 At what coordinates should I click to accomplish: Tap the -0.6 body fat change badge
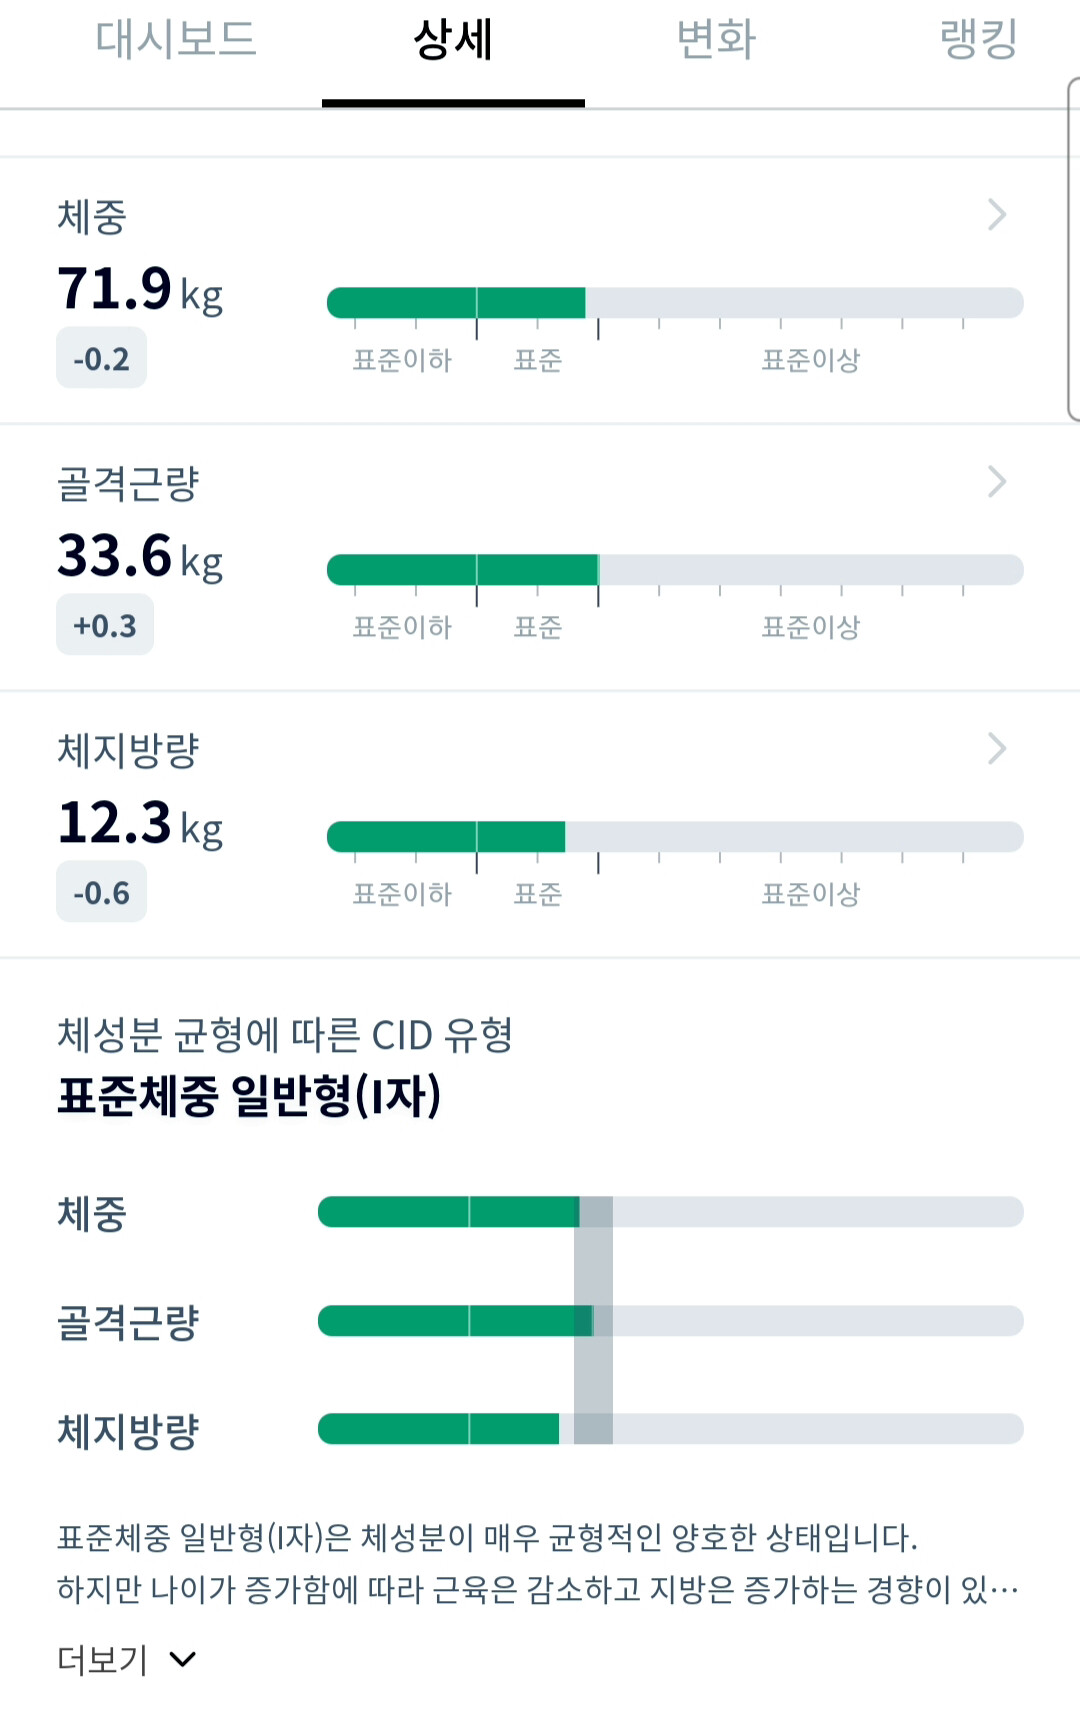click(x=101, y=893)
